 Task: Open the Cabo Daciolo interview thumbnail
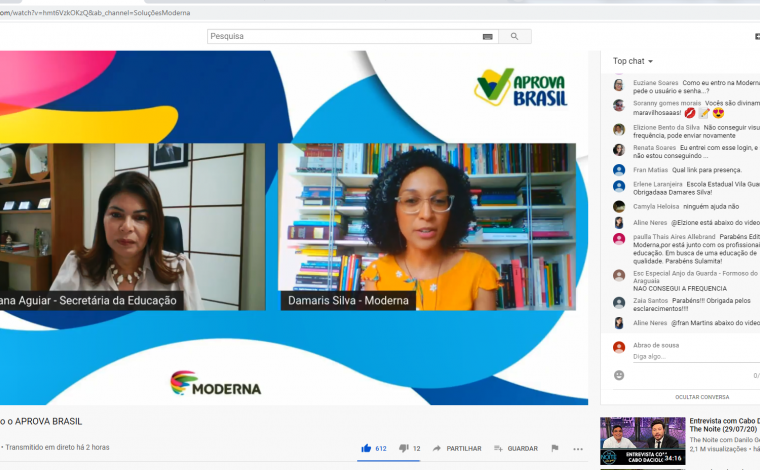pyautogui.click(x=642, y=441)
